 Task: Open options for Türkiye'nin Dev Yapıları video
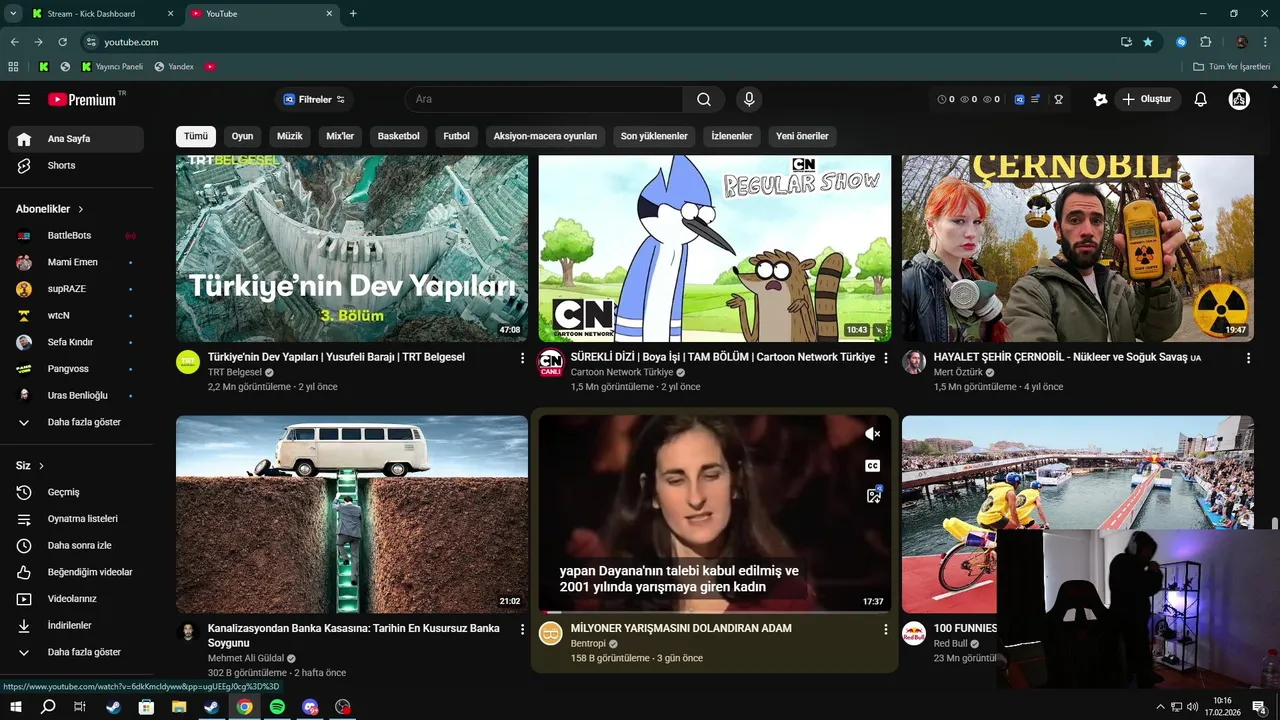click(x=522, y=358)
